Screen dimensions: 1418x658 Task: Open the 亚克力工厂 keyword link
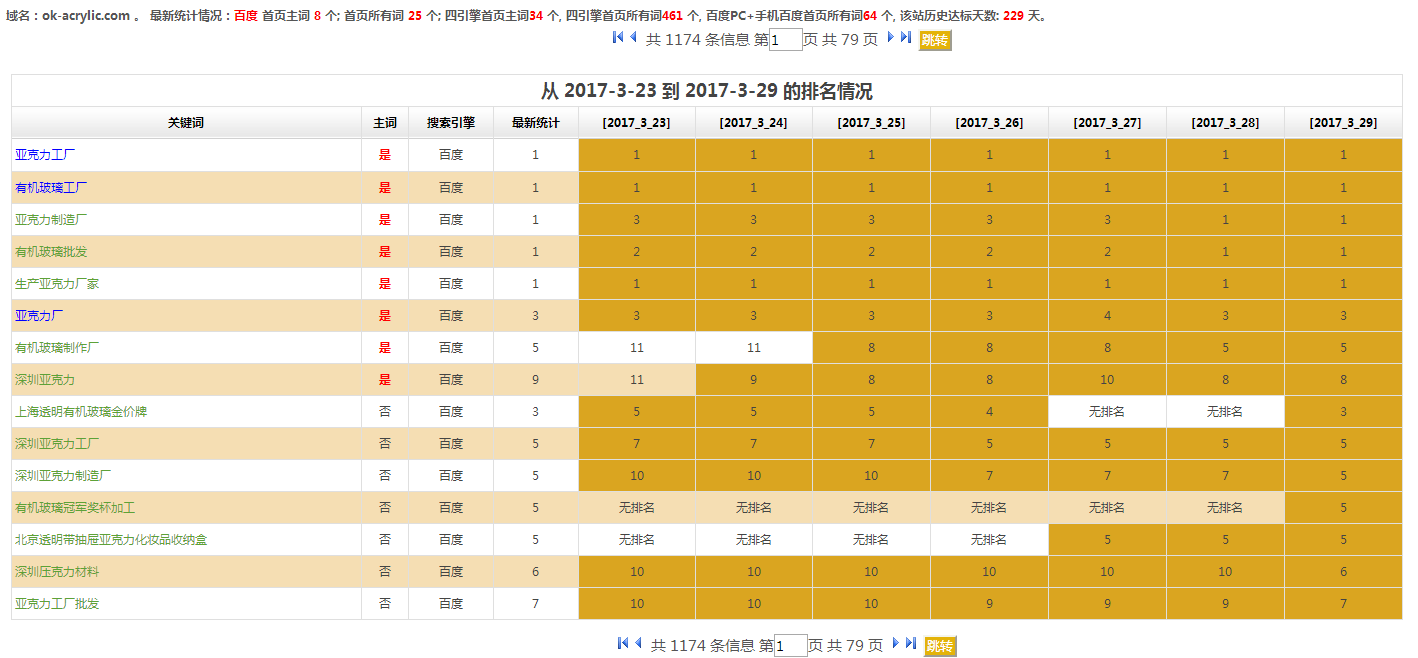45,155
